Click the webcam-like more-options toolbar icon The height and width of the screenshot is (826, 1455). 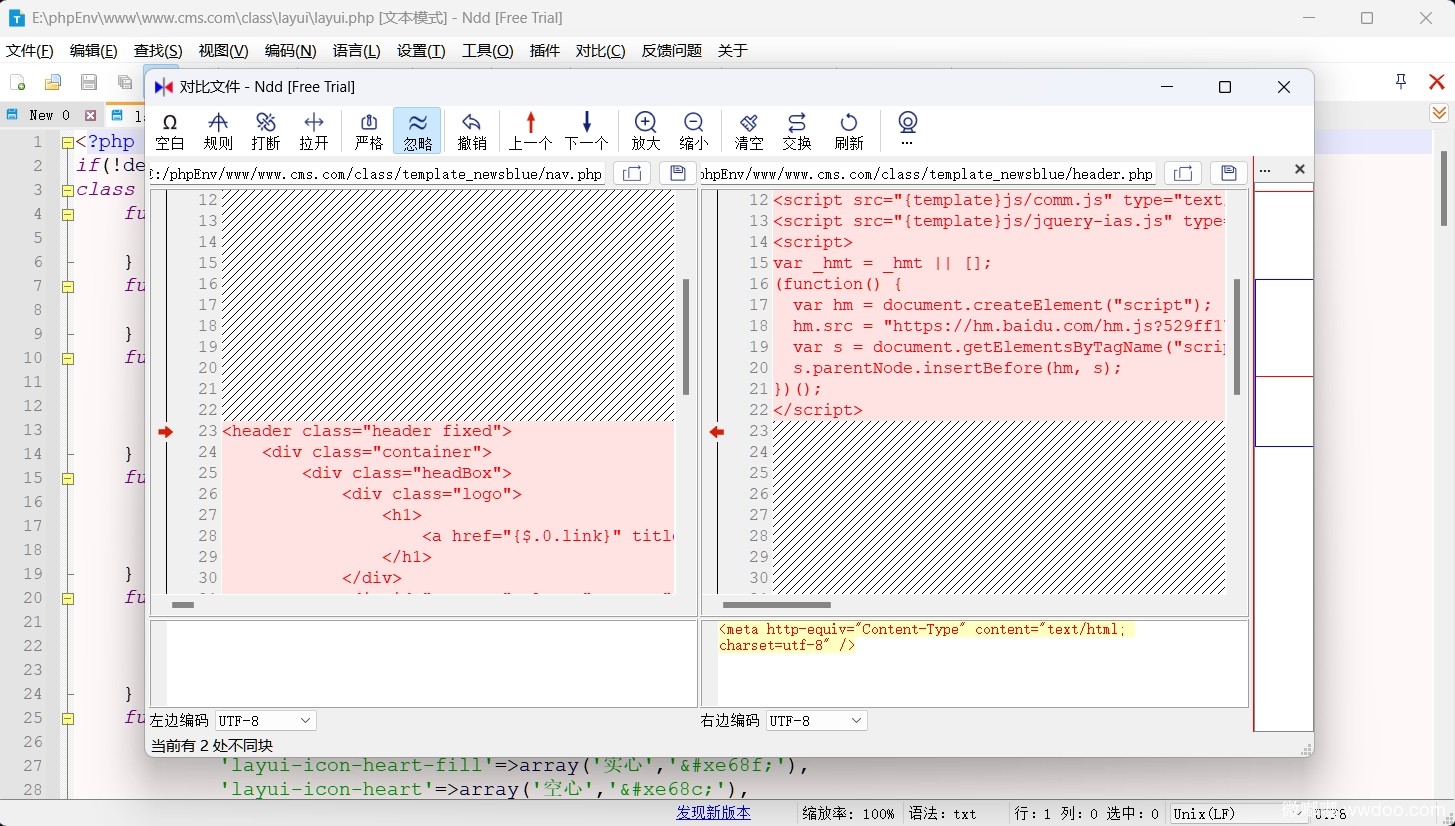click(907, 129)
